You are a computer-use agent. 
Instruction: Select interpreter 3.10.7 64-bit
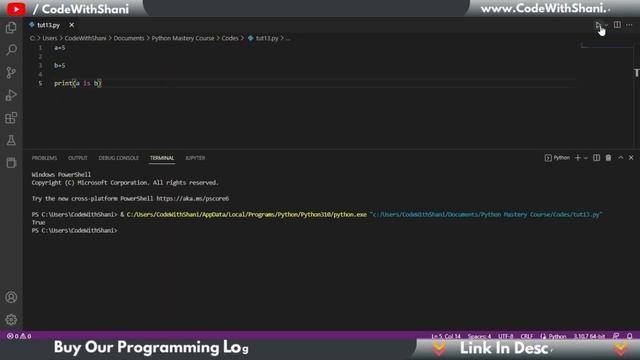click(x=589, y=336)
